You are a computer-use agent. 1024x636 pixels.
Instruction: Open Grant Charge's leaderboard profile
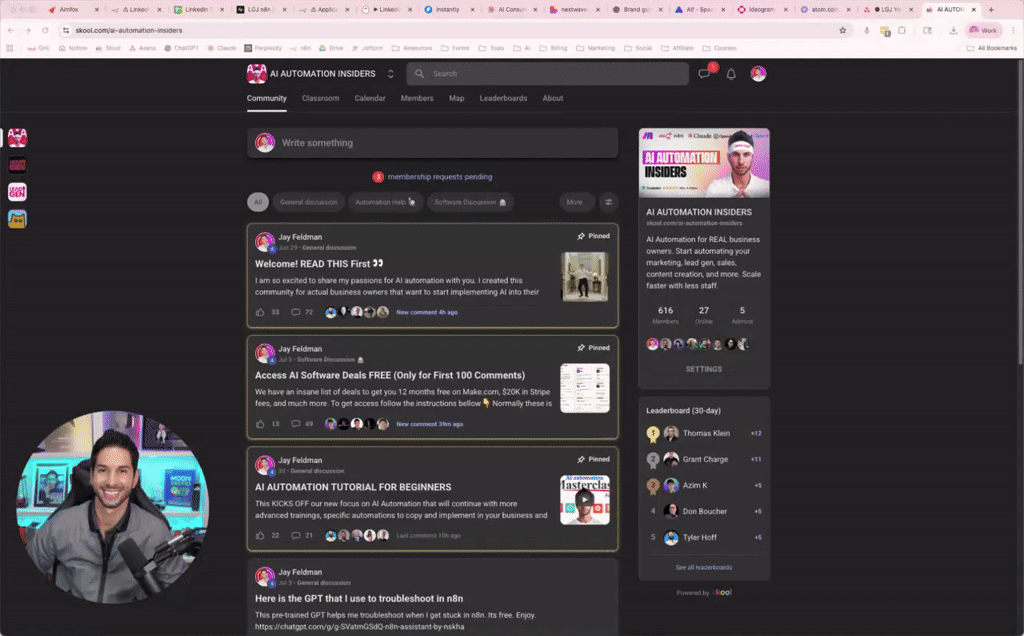pos(705,459)
